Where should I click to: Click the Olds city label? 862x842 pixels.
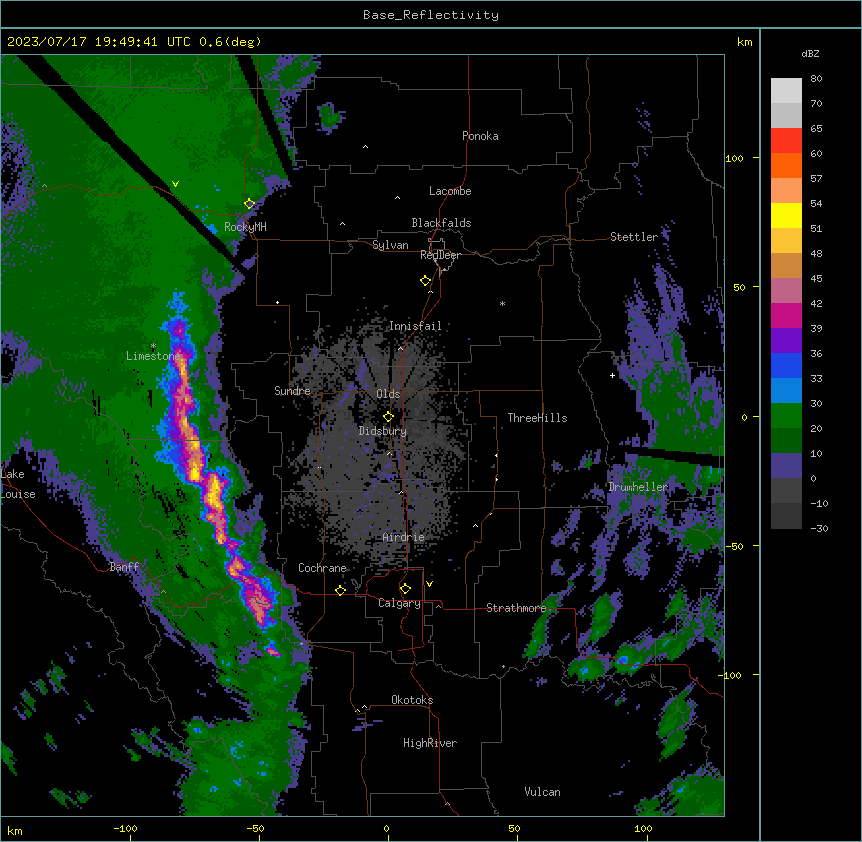[388, 394]
